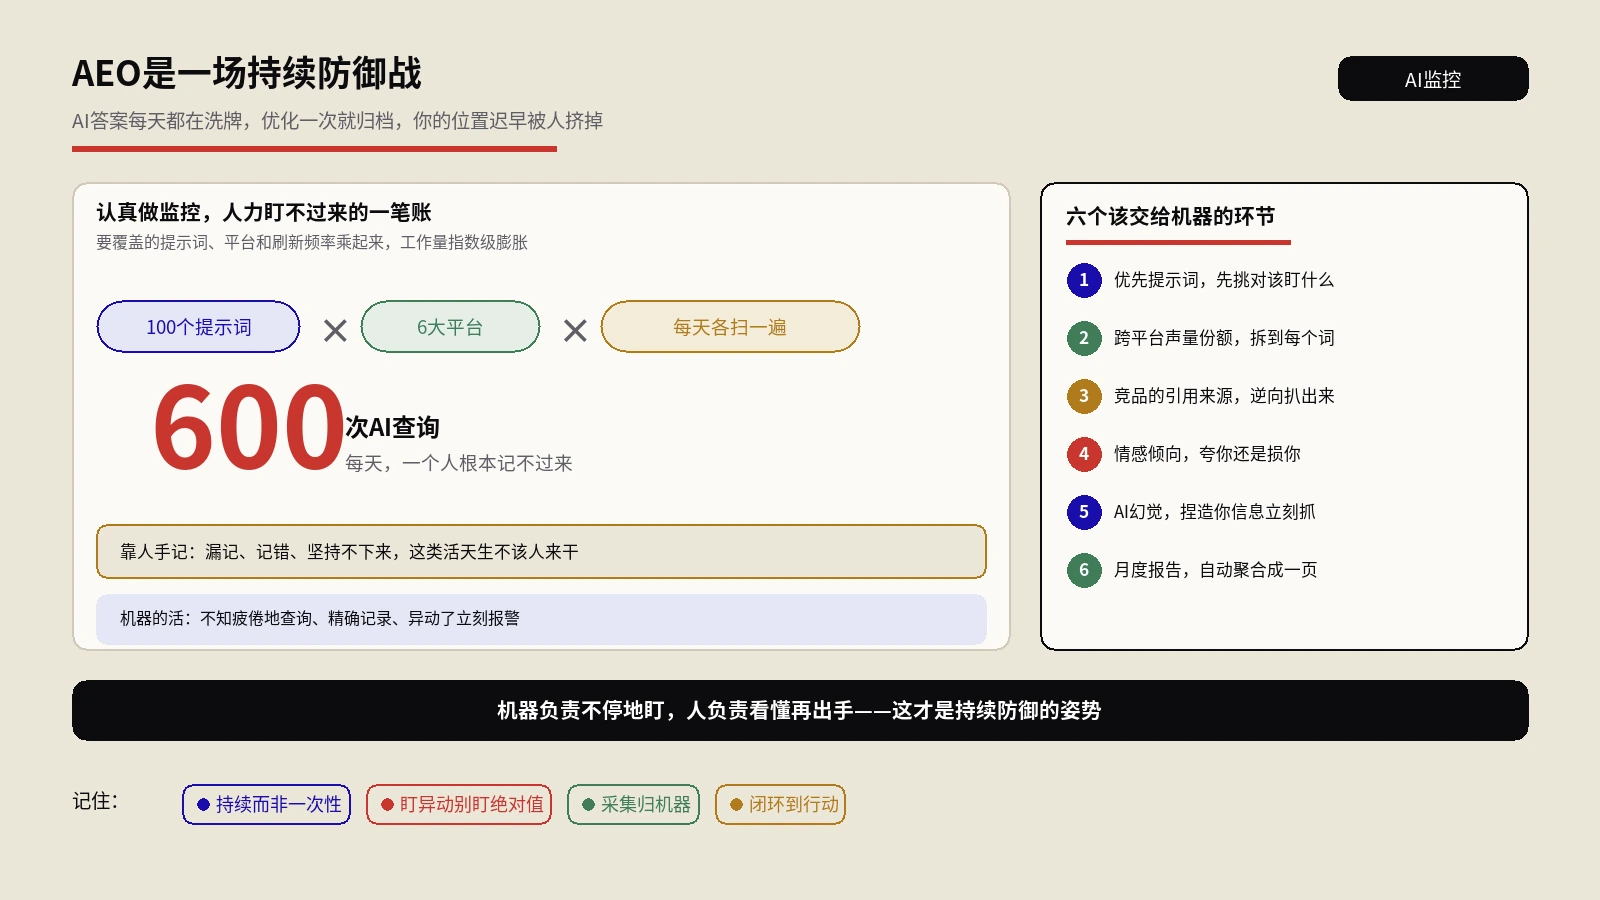Click number 4 circle beside 情感倾向
1600x900 pixels.
1084,454
